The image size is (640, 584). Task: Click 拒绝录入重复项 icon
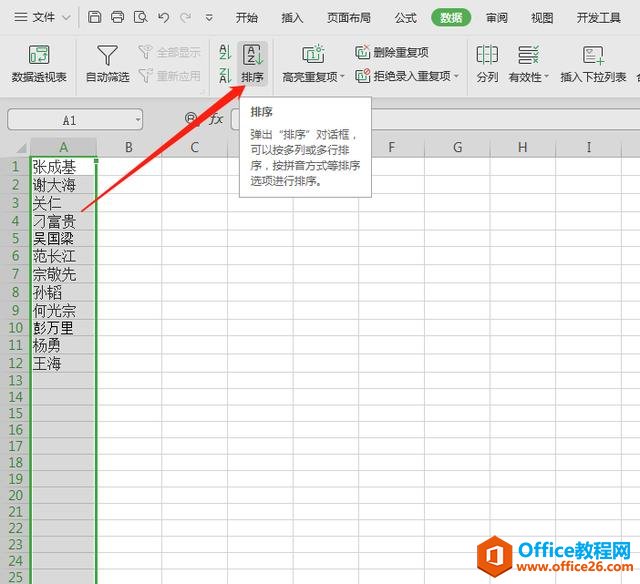pos(362,76)
